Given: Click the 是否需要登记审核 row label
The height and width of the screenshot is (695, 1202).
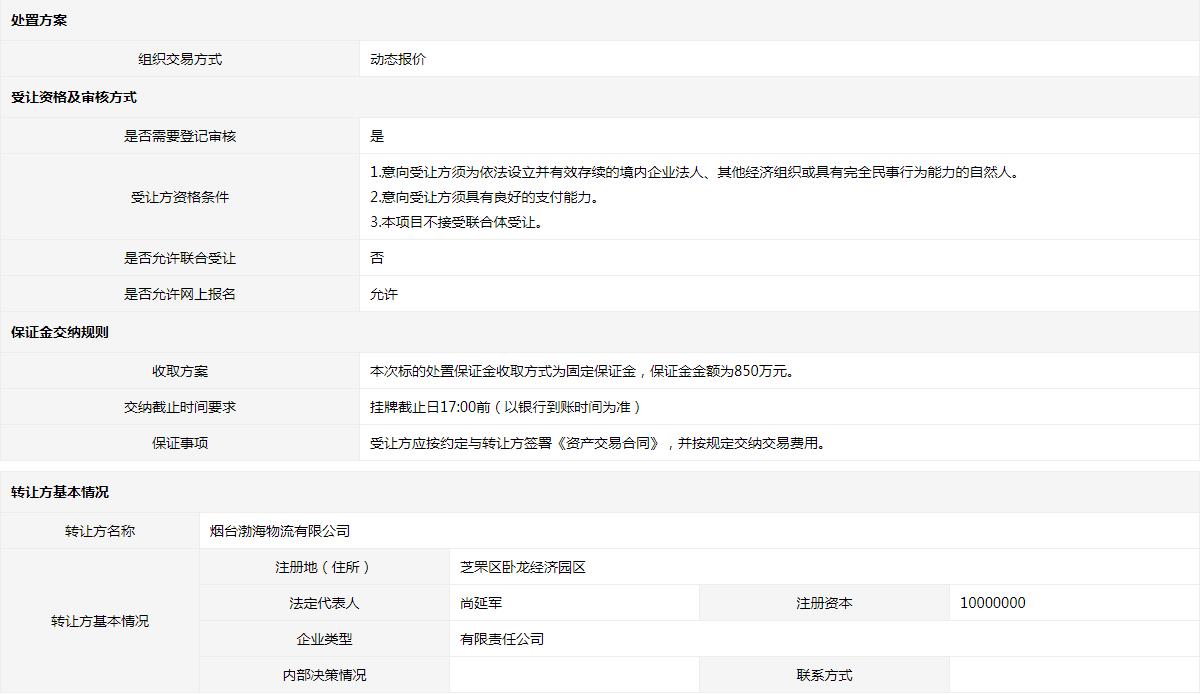Looking at the screenshot, I should click(x=180, y=136).
